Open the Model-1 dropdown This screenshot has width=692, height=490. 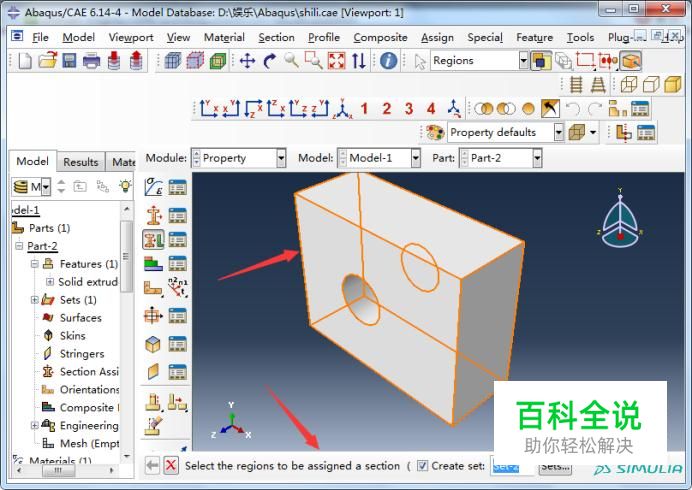(415, 158)
